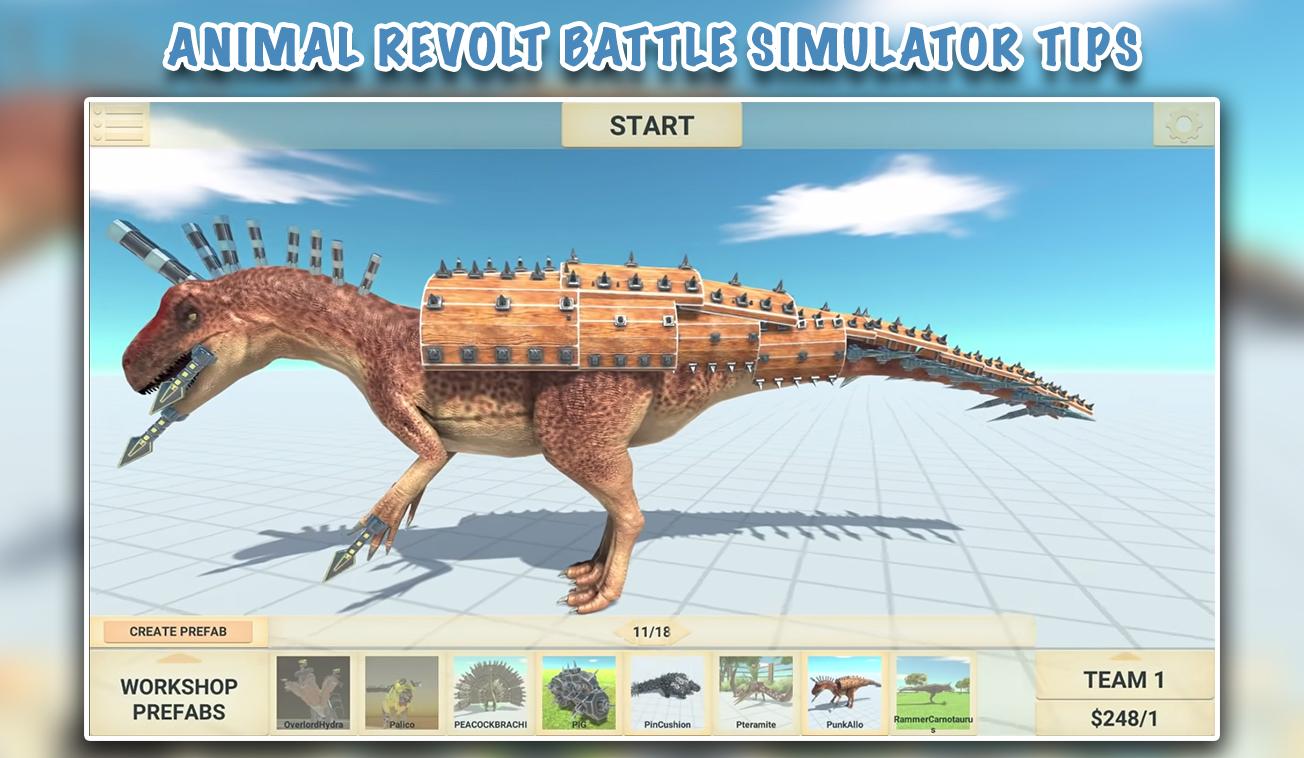Open the hamburger menu list icon
1304x758 pixels.
(x=119, y=124)
